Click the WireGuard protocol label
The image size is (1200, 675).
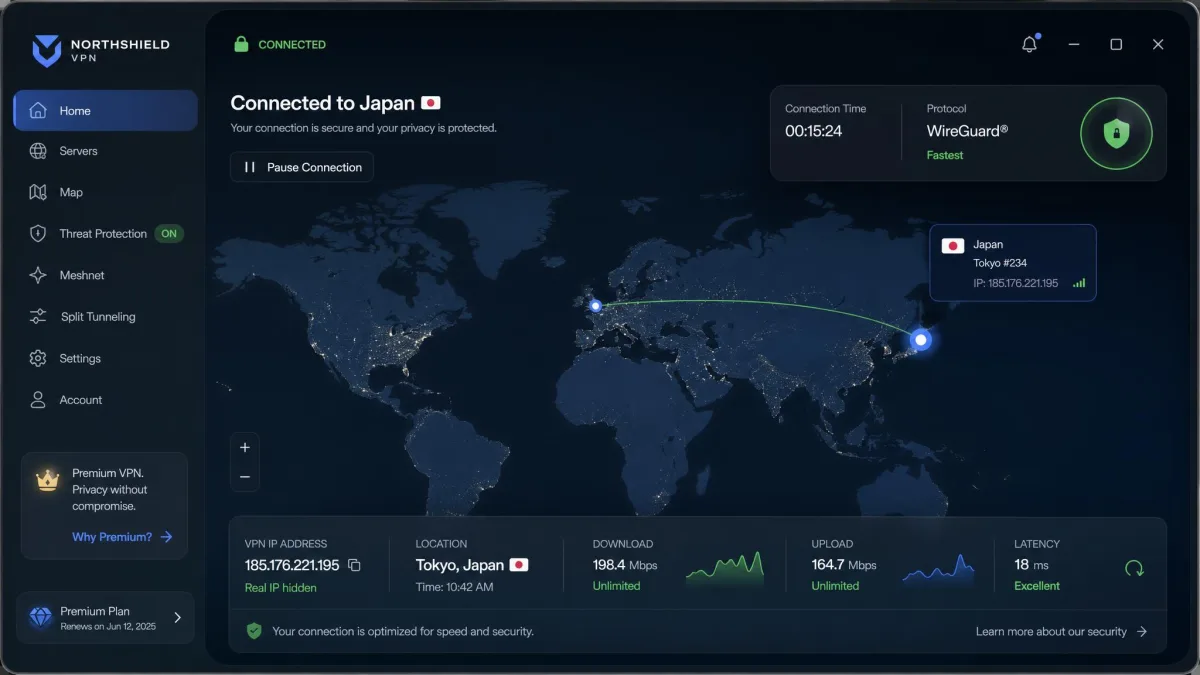pyautogui.click(x=968, y=131)
